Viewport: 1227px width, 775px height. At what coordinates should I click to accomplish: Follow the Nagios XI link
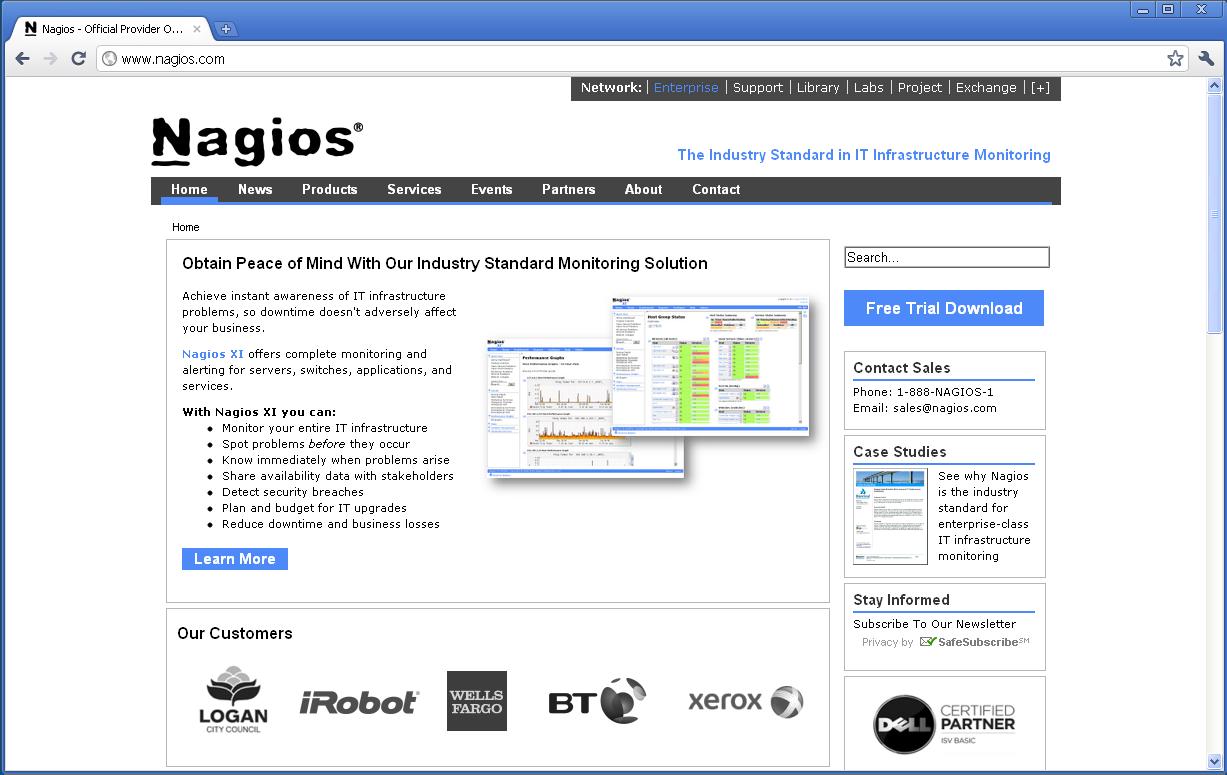[212, 354]
